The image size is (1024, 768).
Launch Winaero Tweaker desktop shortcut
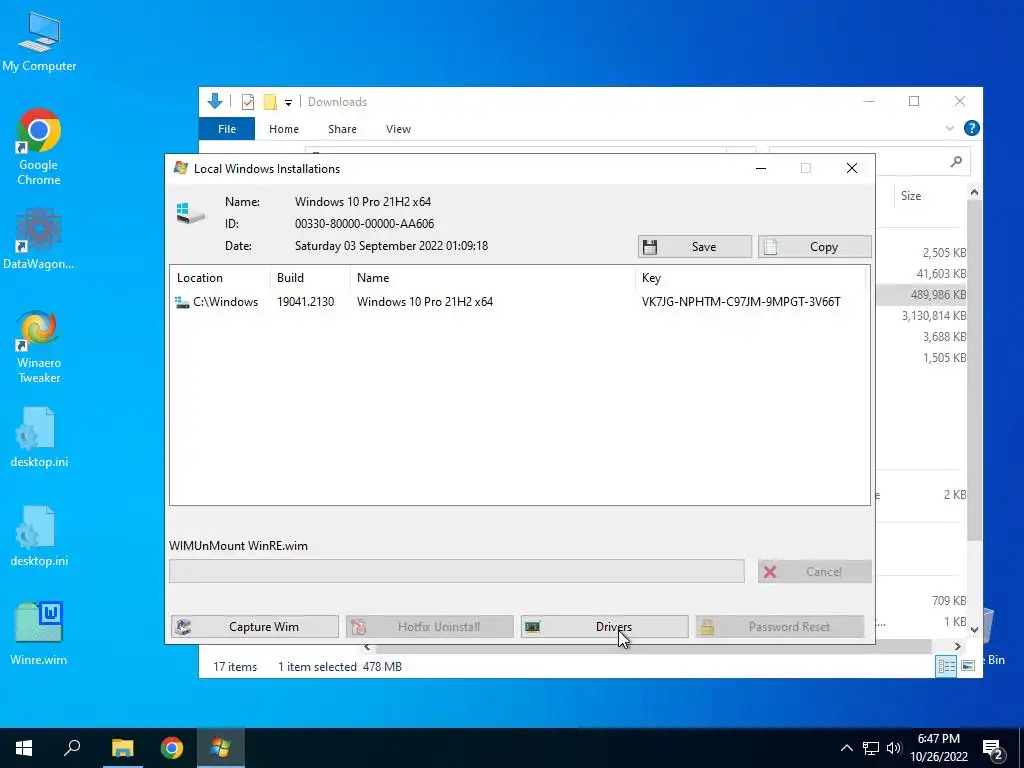[39, 346]
